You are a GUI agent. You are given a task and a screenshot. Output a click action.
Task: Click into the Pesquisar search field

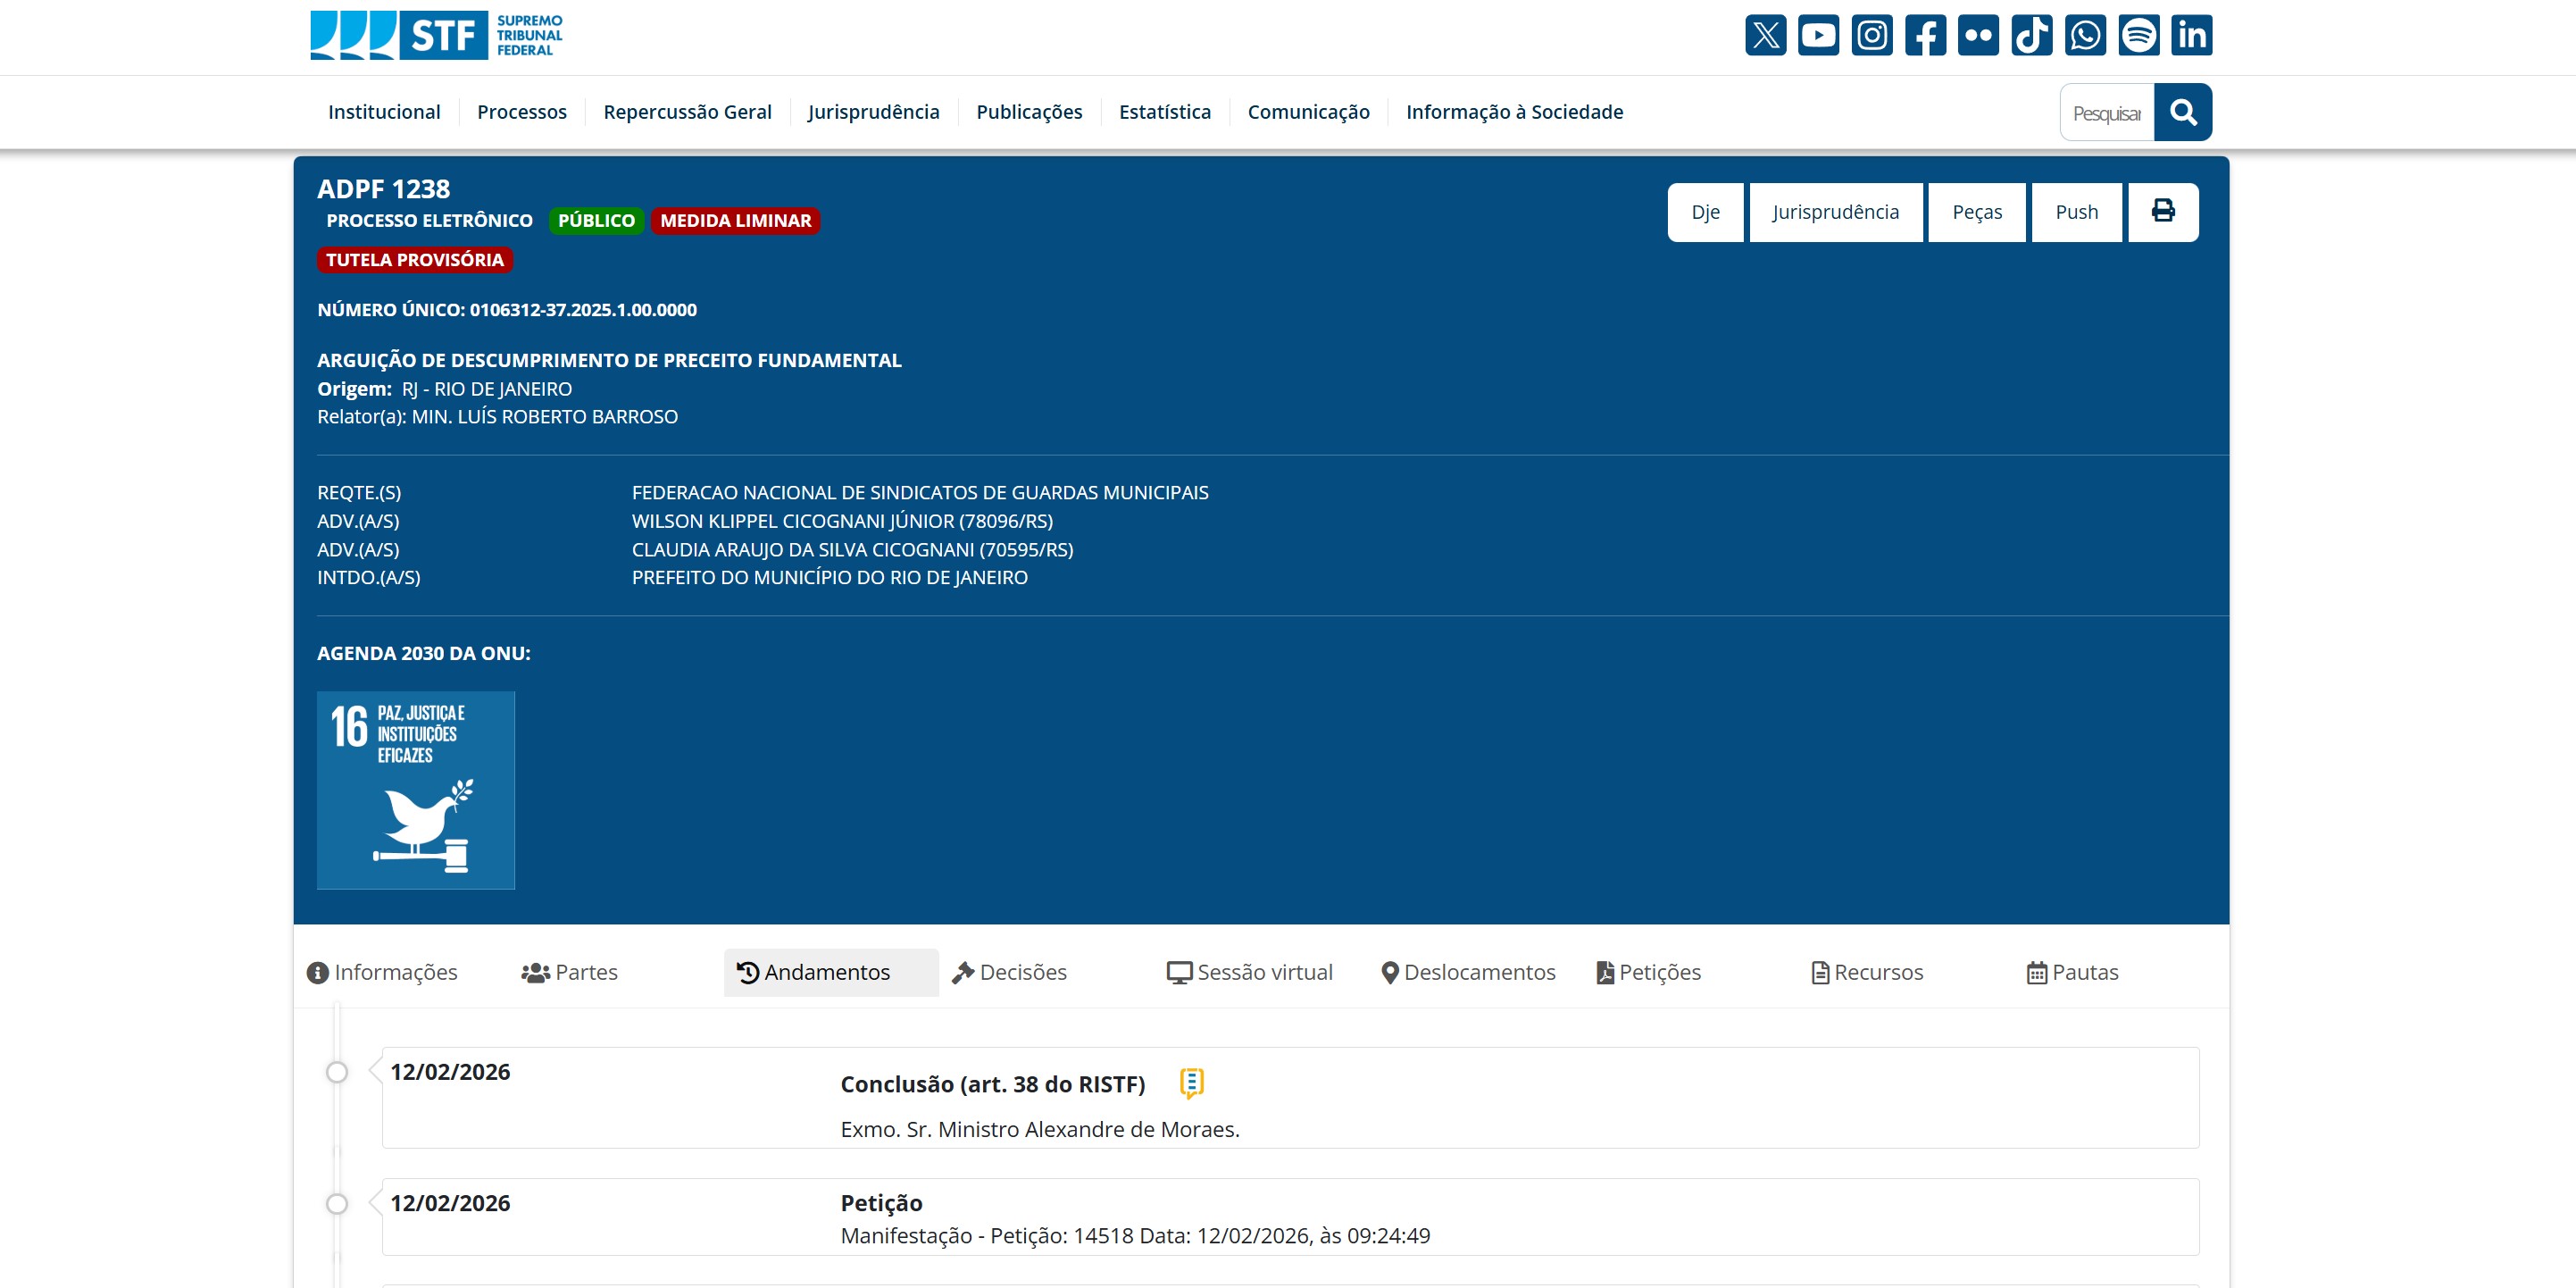[x=2106, y=113]
